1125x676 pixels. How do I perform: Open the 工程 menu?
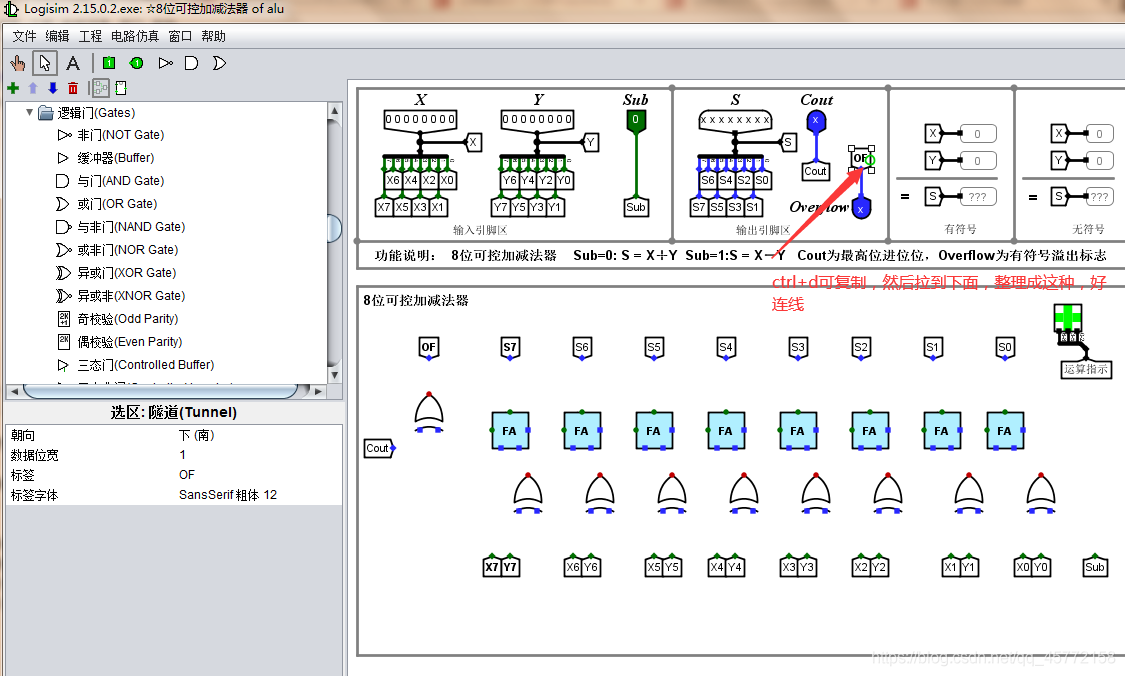(x=90, y=36)
